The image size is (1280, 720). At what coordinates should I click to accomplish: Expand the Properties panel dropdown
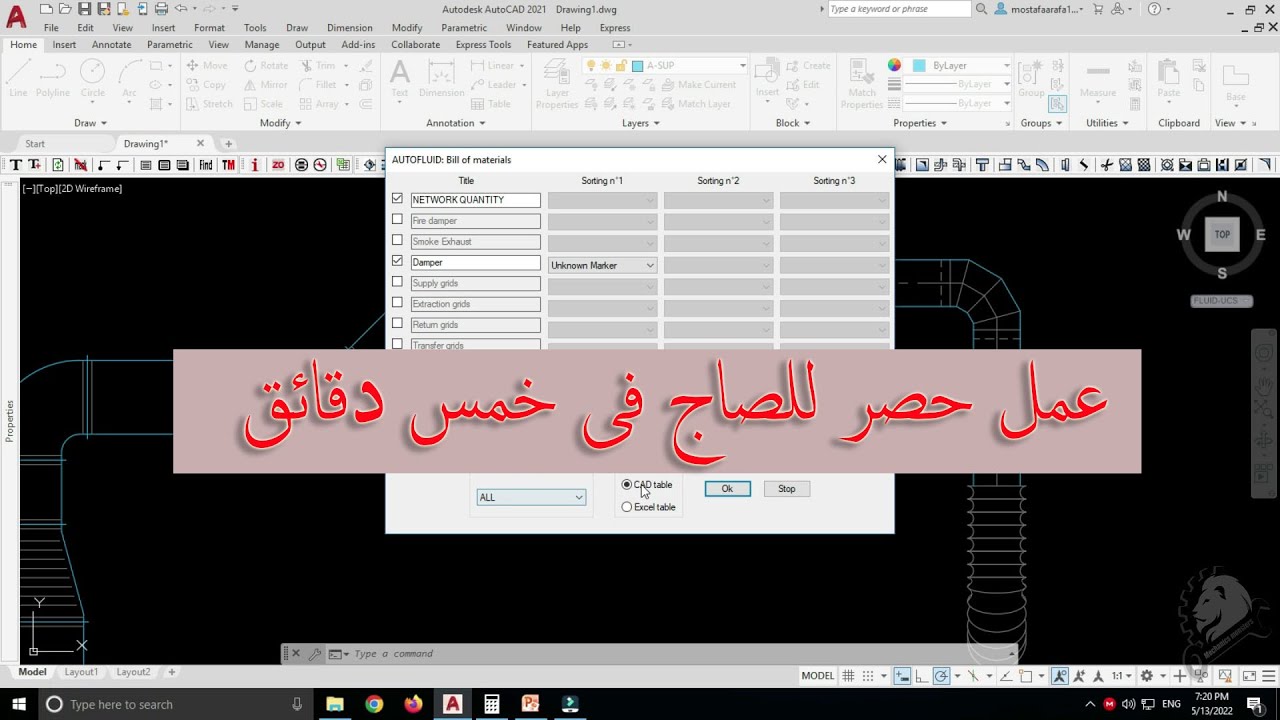click(920, 123)
